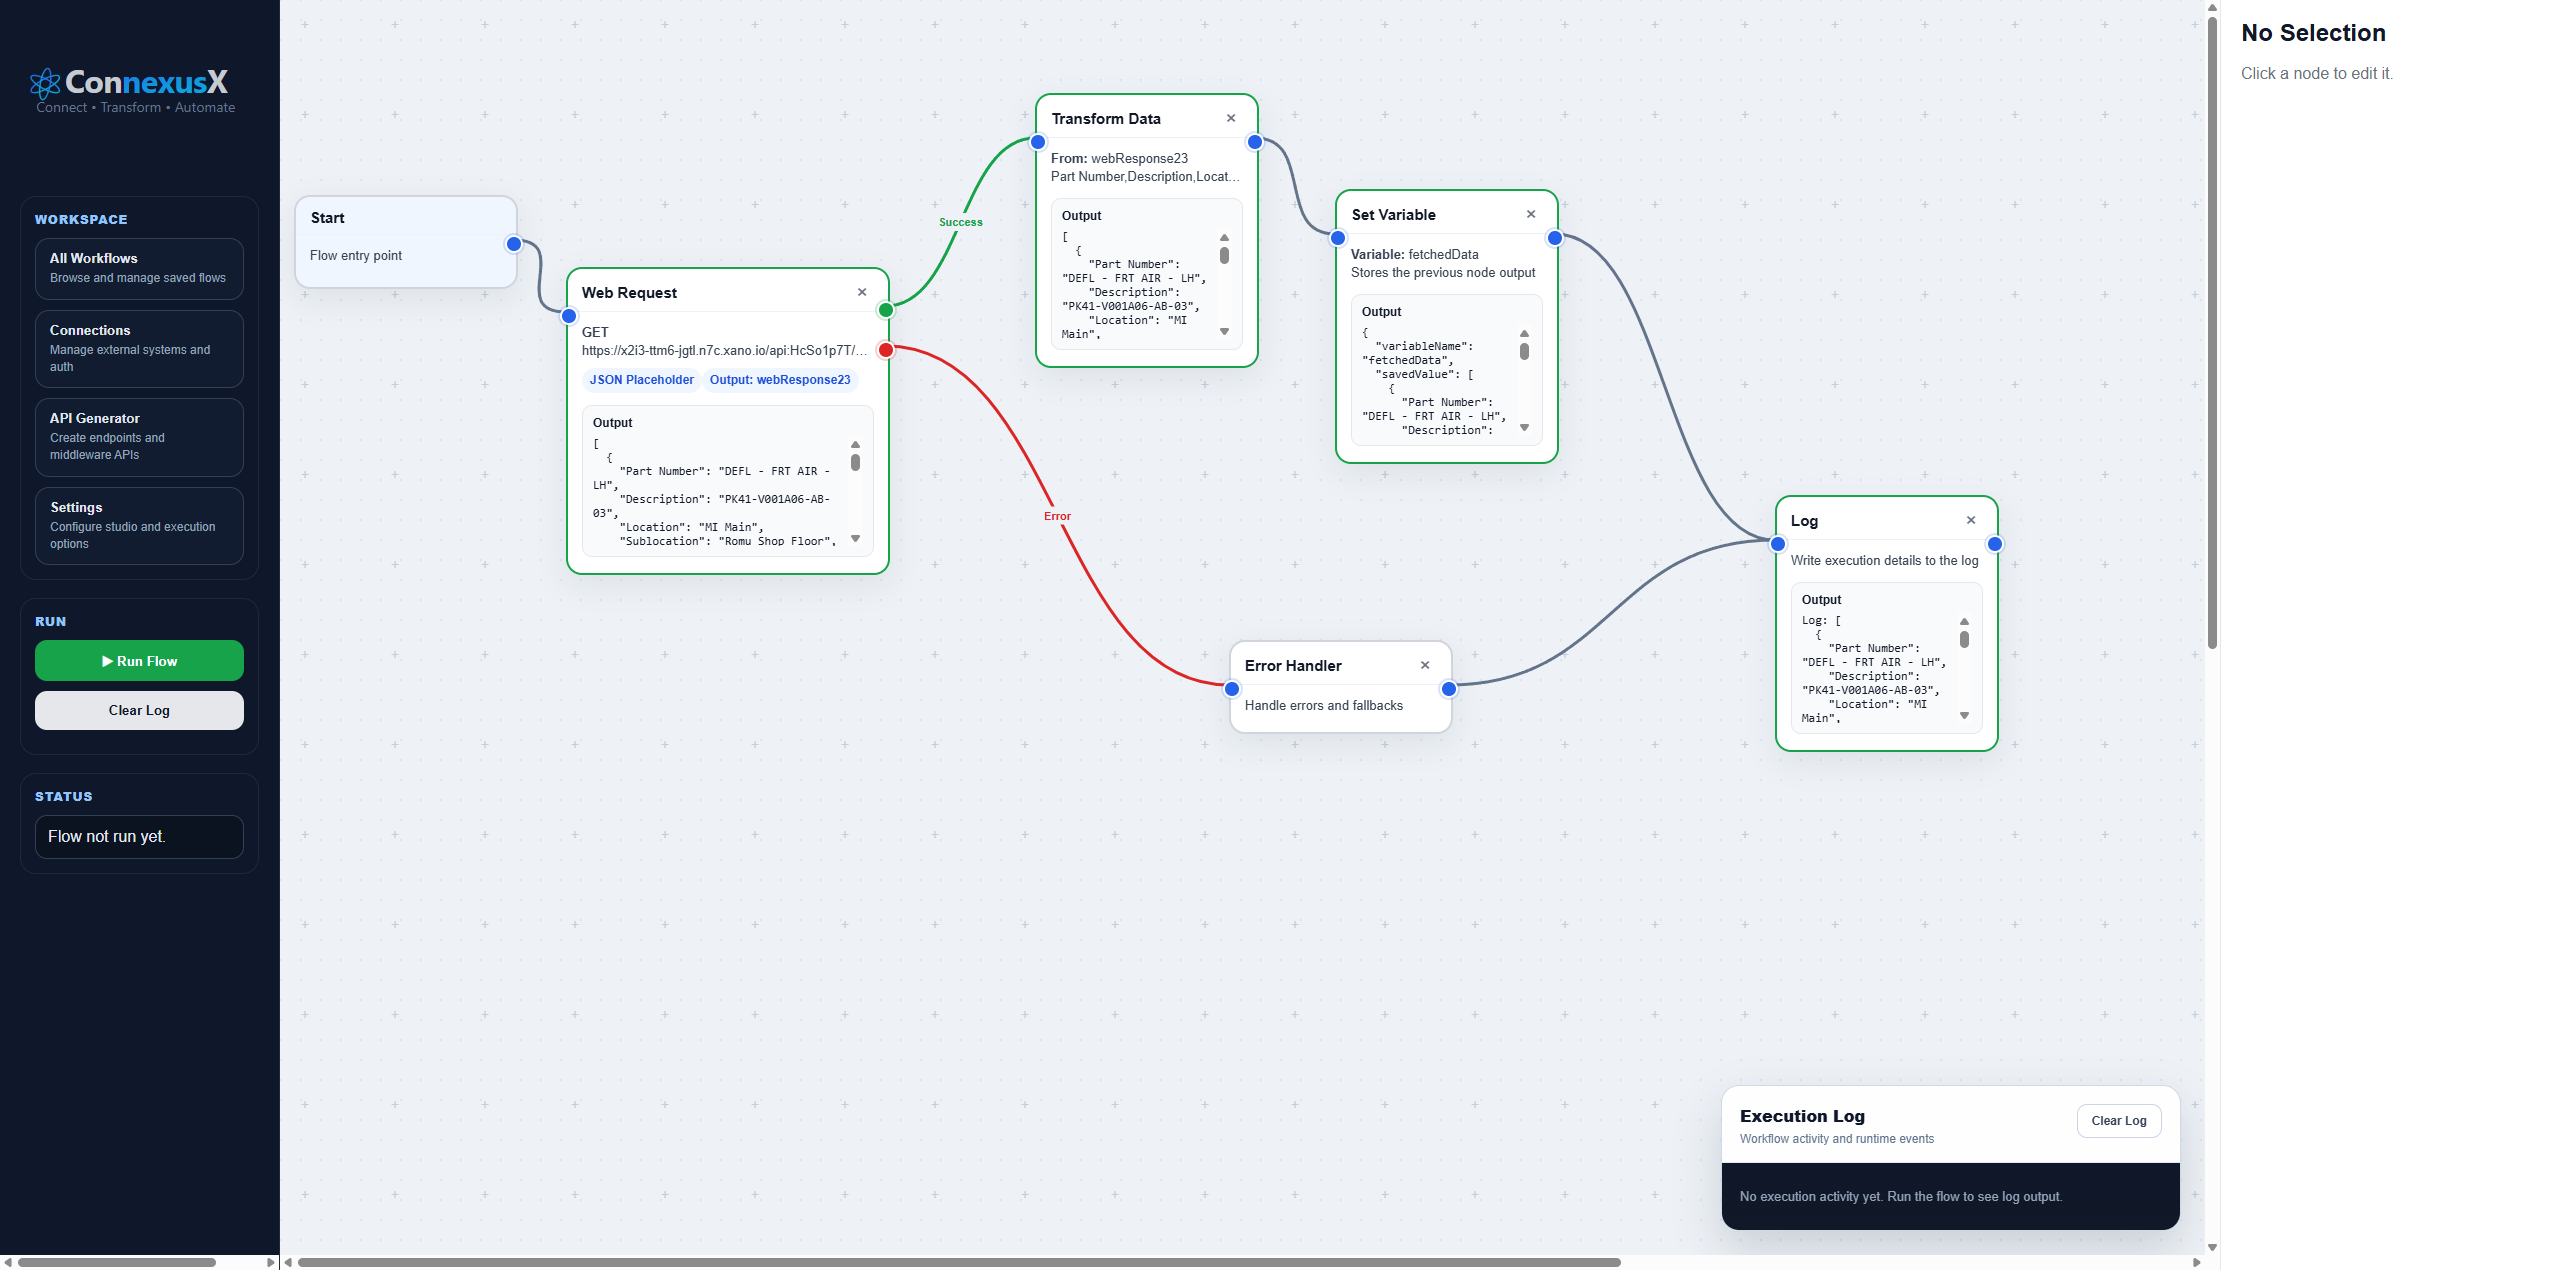Click the Output: webResponse23 badge
The height and width of the screenshot is (1270, 2558).
[780, 379]
